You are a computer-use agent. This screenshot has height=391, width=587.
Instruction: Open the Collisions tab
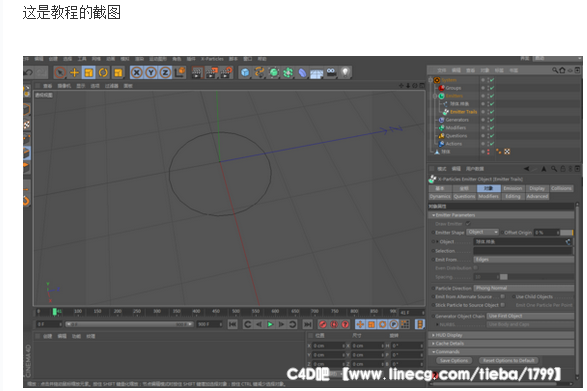point(561,188)
